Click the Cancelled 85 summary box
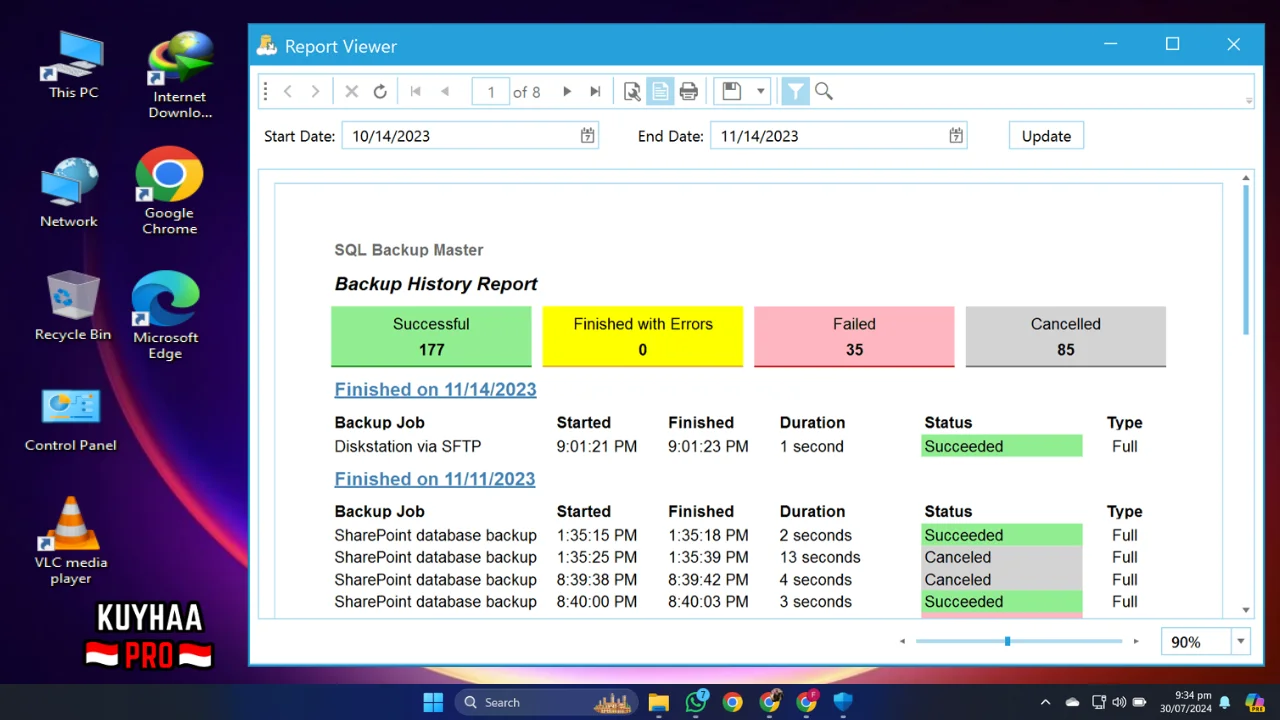This screenshot has width=1280, height=720. 1066,337
